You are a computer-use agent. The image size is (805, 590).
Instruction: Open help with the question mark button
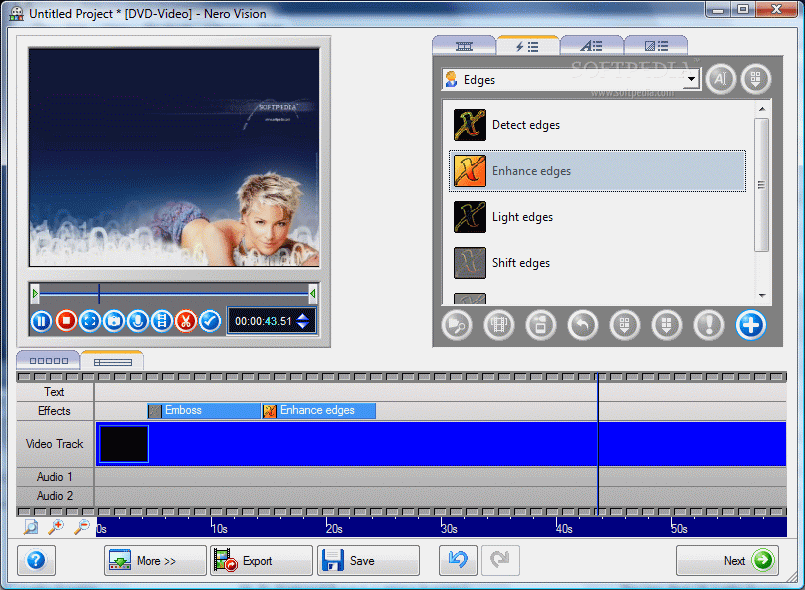point(36,561)
